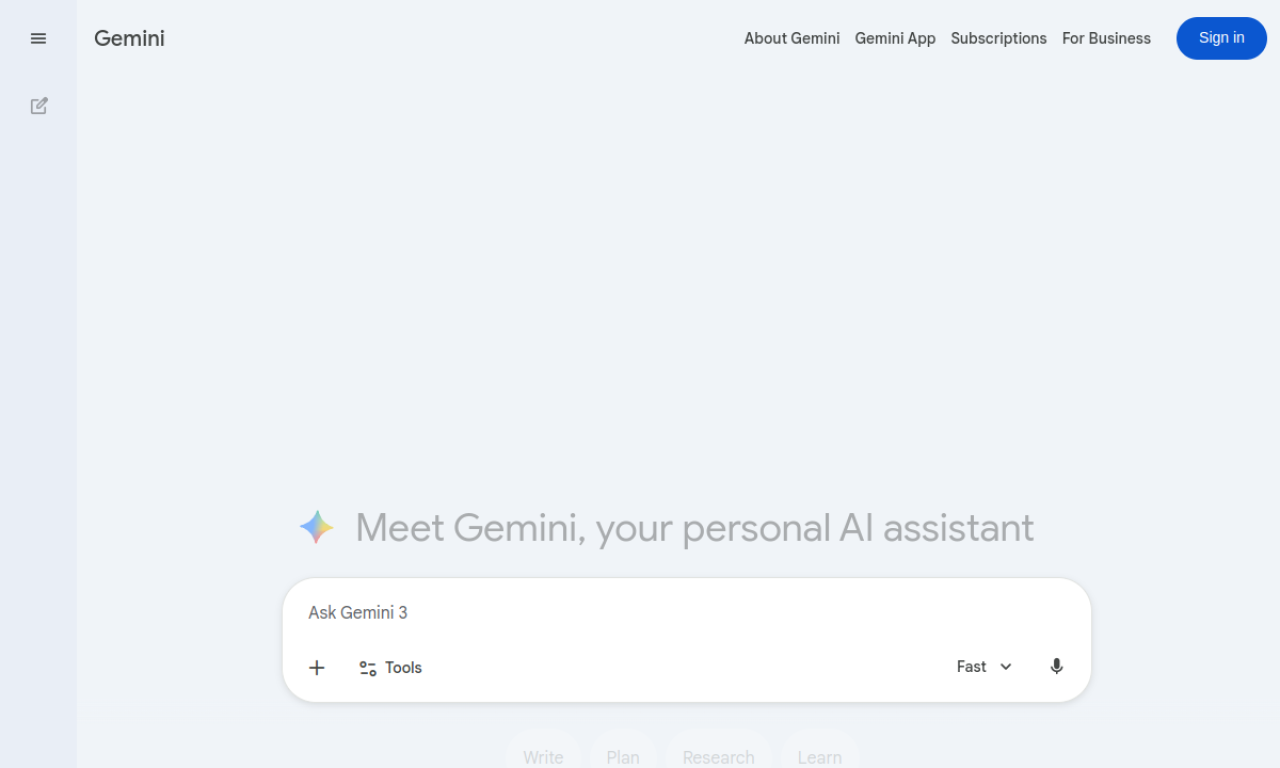Viewport: 1280px width, 768px height.
Task: Navigate to the Gemini App menu item
Action: tap(895, 38)
